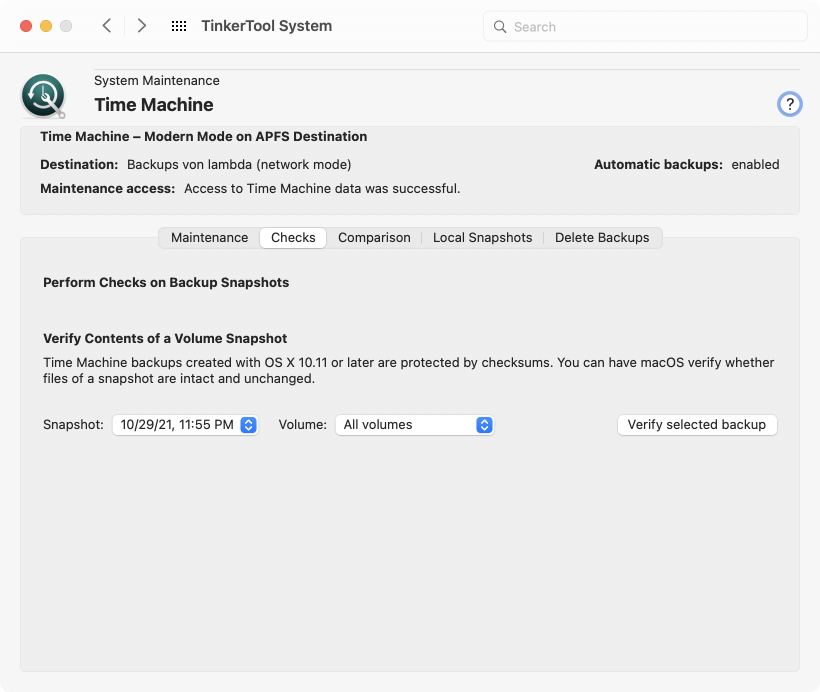This screenshot has height=692, width=820.
Task: Go back with the left chevron
Action: pyautogui.click(x=107, y=26)
